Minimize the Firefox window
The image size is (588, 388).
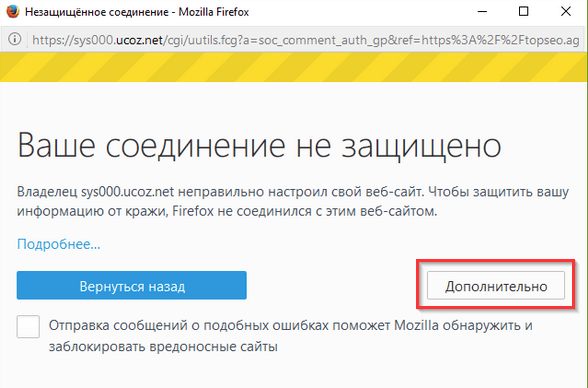(482, 12)
